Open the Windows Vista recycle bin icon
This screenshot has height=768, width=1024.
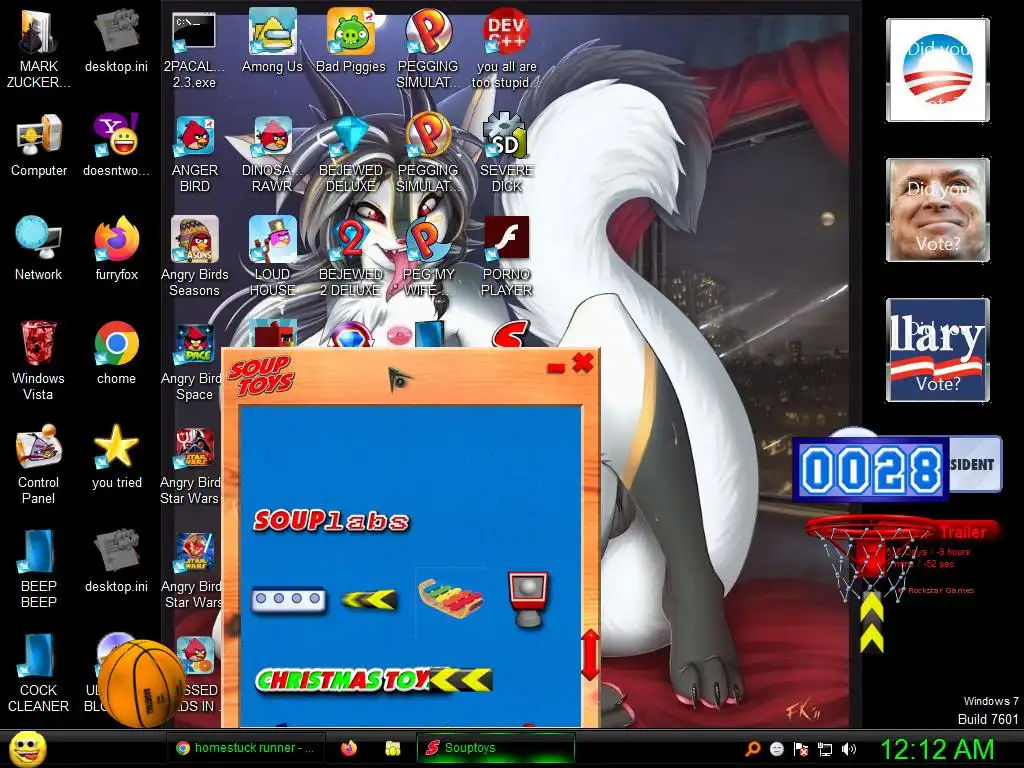(38, 360)
